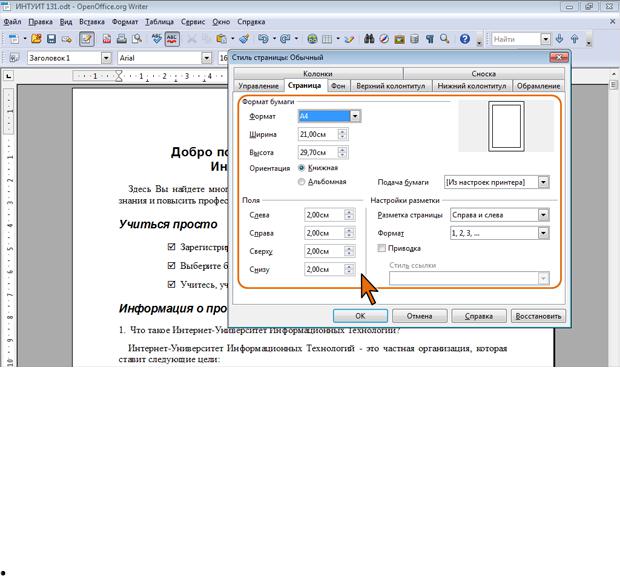The height and width of the screenshot is (580, 620).
Task: Click the Слева margin spinner arrows
Action: (x=349, y=215)
